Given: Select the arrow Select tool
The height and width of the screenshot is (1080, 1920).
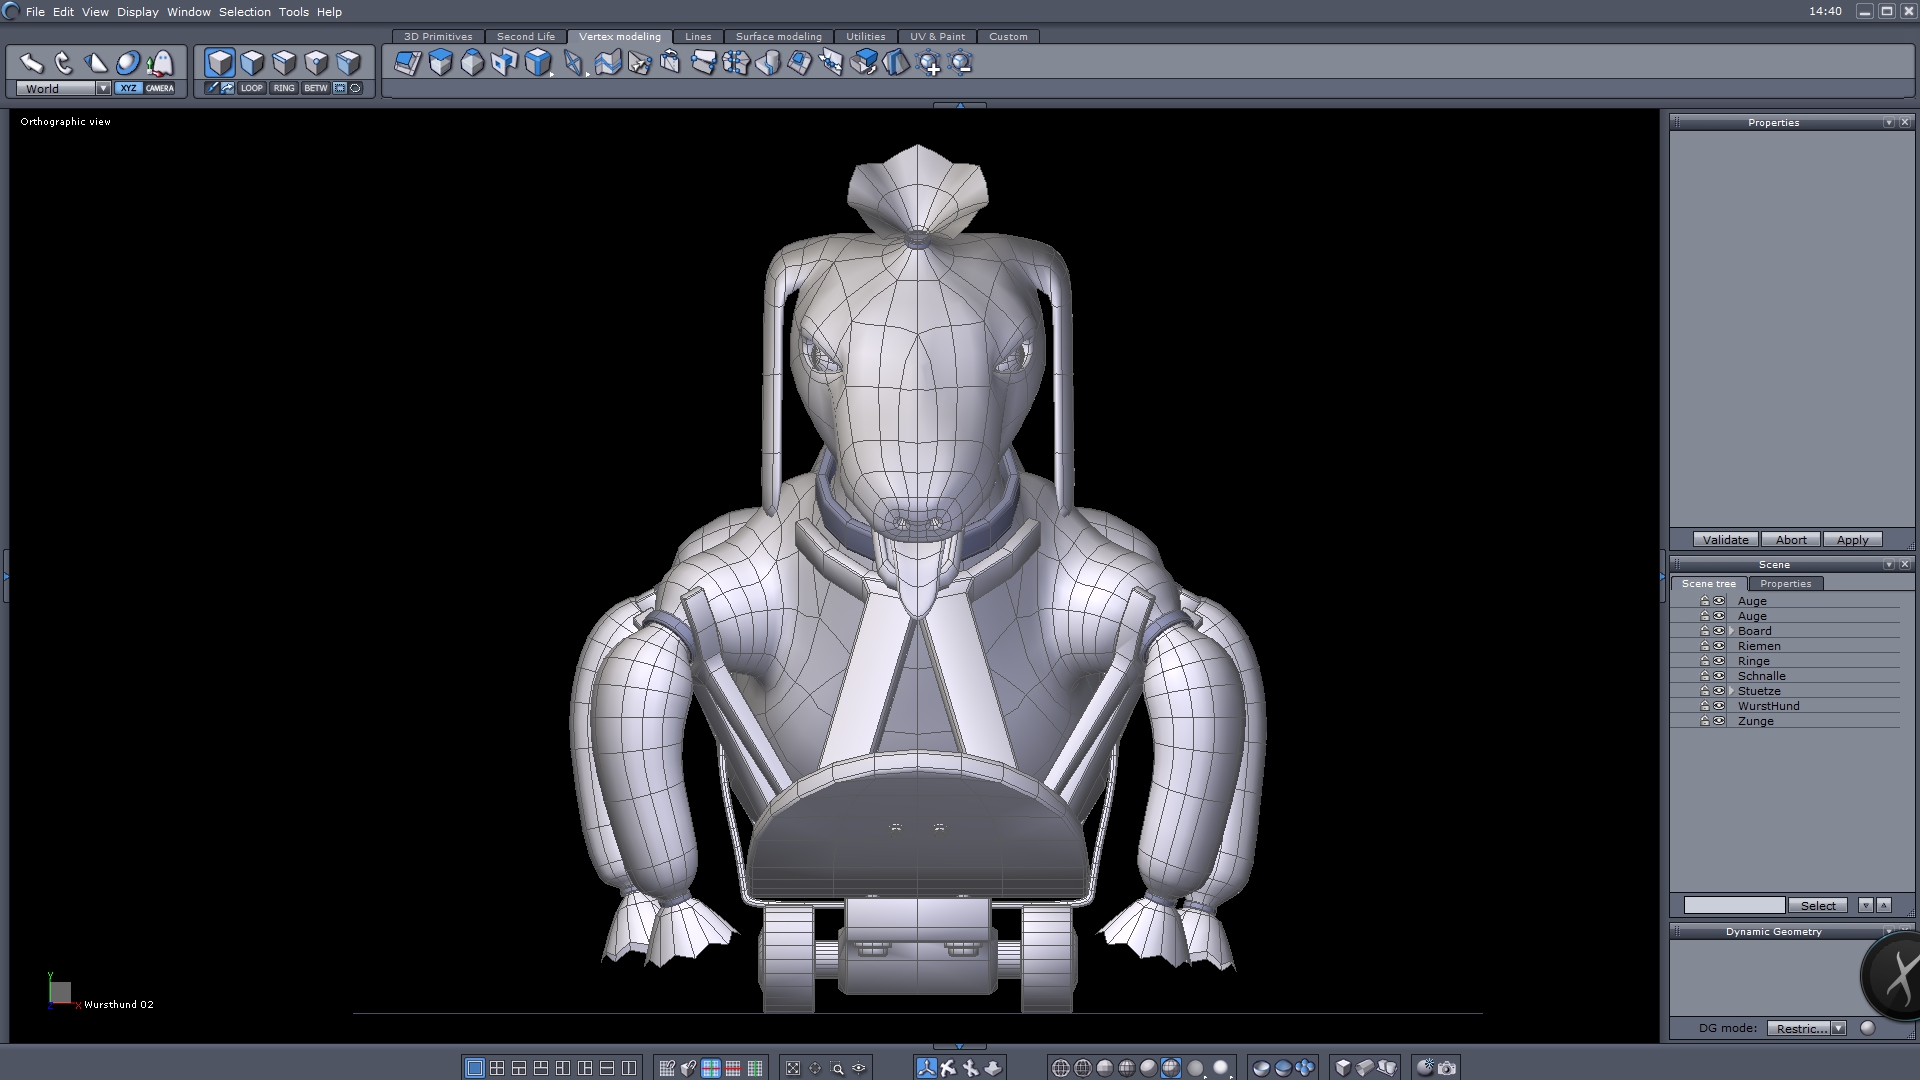Looking at the screenshot, I should click(x=32, y=64).
